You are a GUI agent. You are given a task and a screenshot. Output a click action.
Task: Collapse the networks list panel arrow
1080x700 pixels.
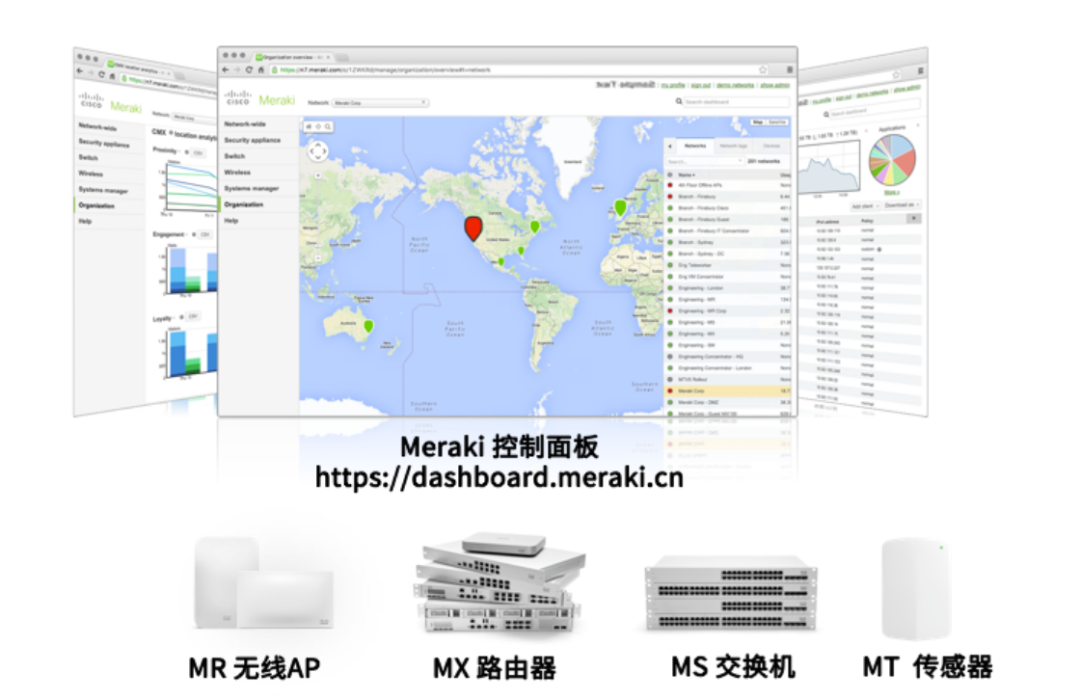(x=671, y=145)
